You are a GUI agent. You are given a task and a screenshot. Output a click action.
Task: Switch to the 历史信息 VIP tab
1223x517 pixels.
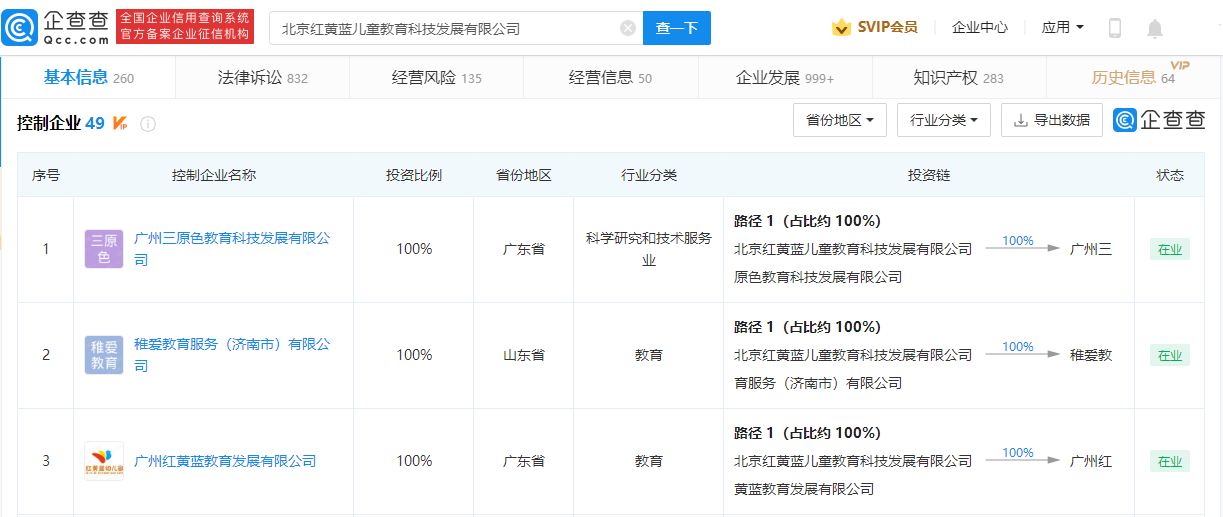pos(1134,77)
